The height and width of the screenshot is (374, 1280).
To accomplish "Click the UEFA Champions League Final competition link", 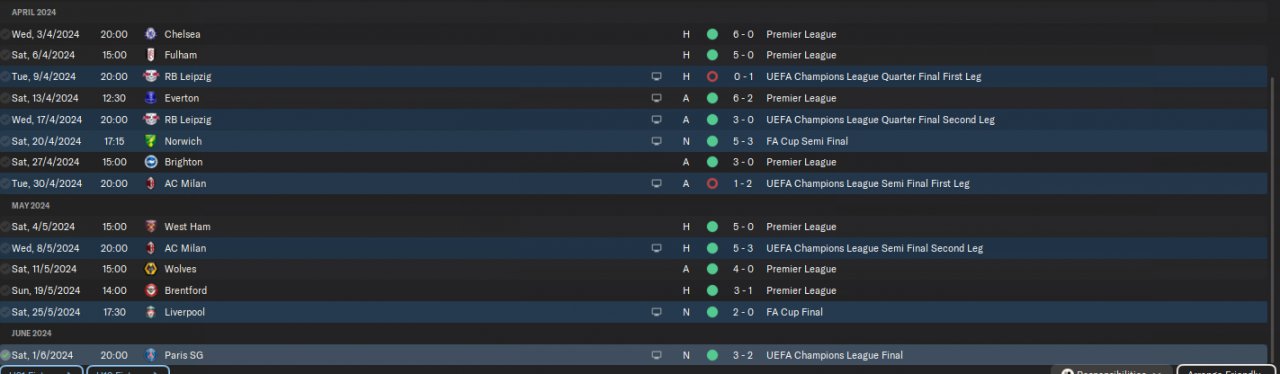I will click(834, 355).
